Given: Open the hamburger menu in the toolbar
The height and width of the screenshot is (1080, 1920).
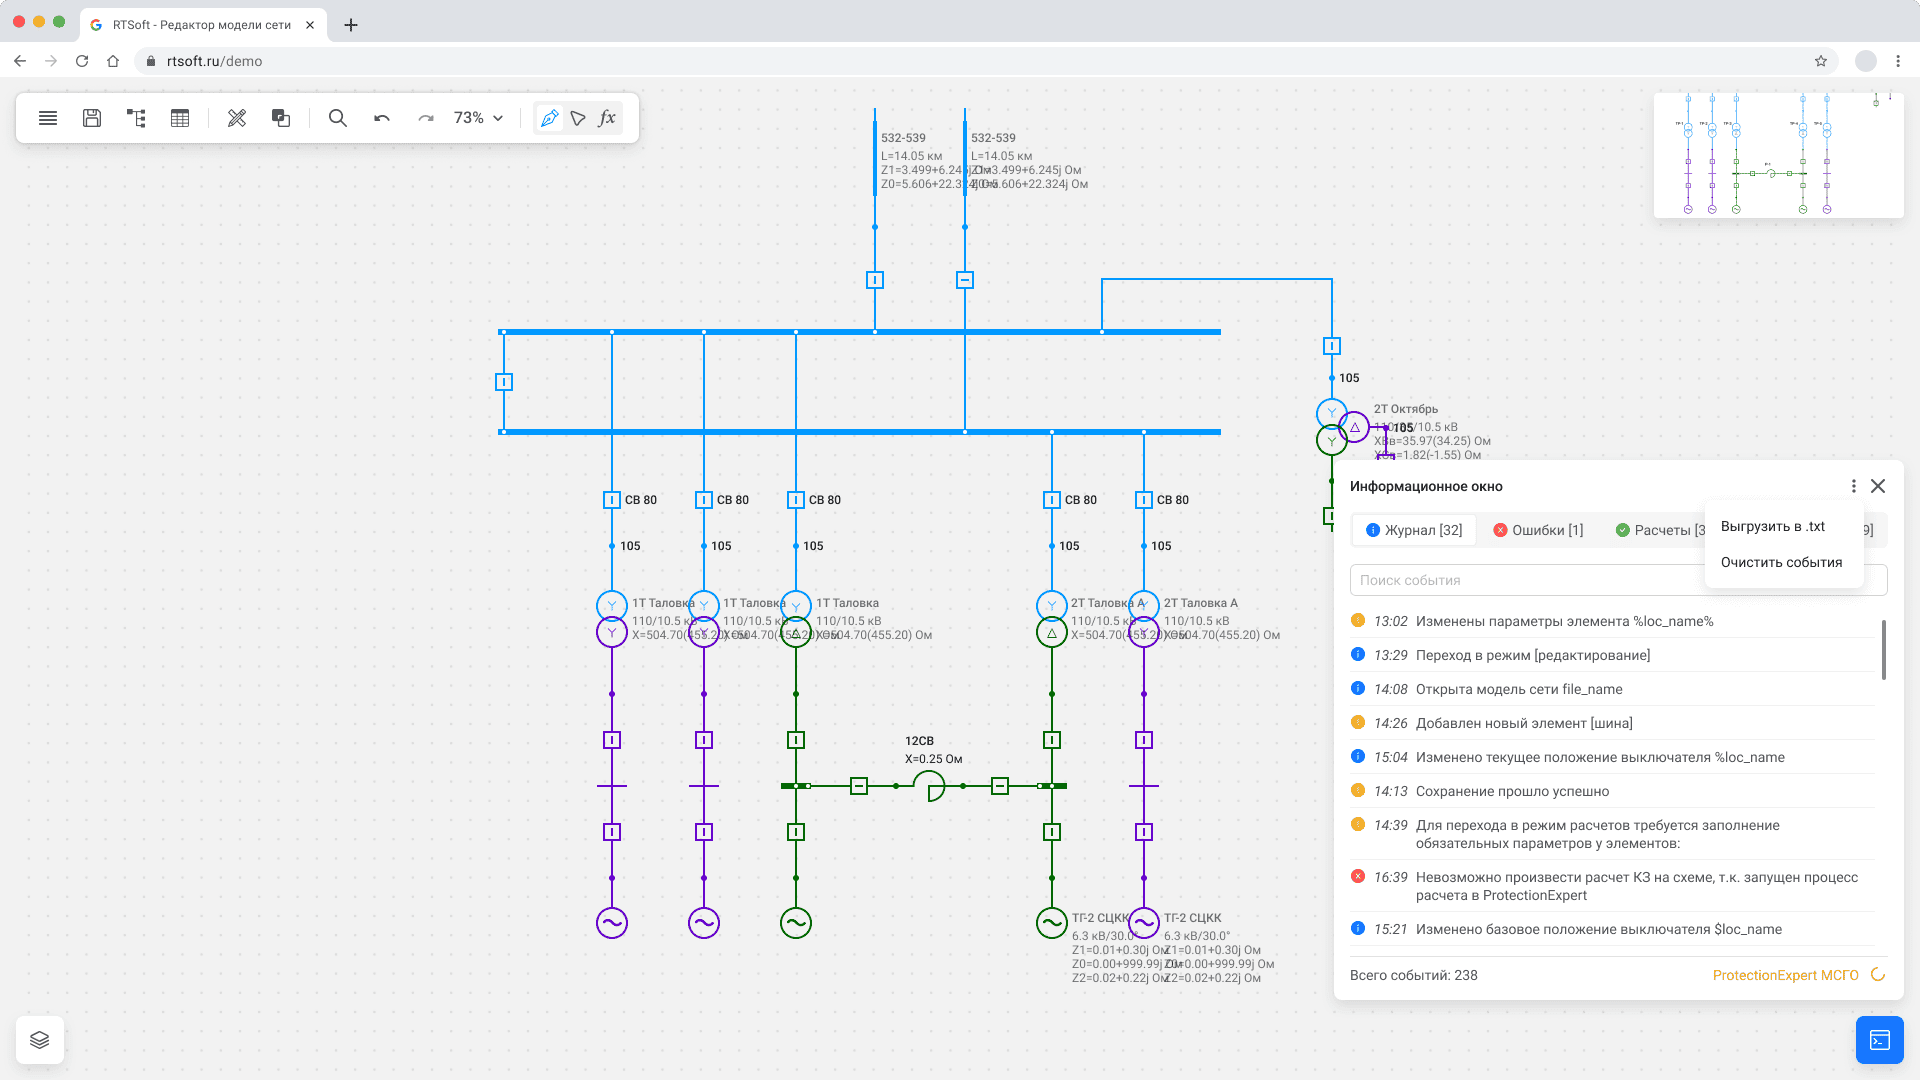Looking at the screenshot, I should click(x=47, y=118).
